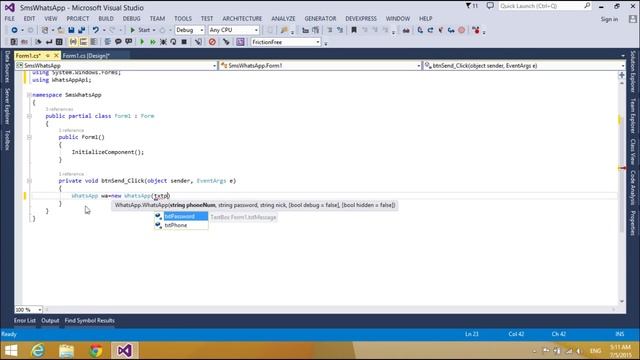The image size is (640, 360).
Task: Collapse the btnSend_Click method block
Action: tap(29, 180)
